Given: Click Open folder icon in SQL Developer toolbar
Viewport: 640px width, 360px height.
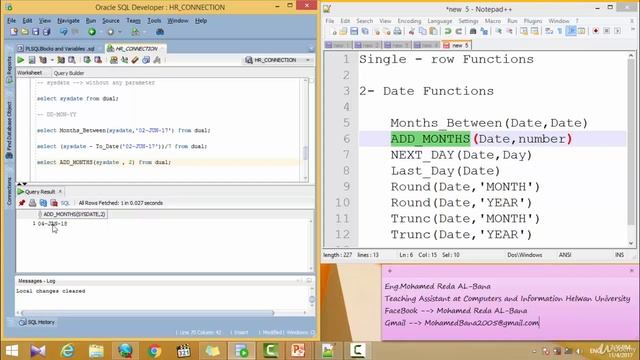Looking at the screenshot, I should pyautogui.click(x=25, y=31).
